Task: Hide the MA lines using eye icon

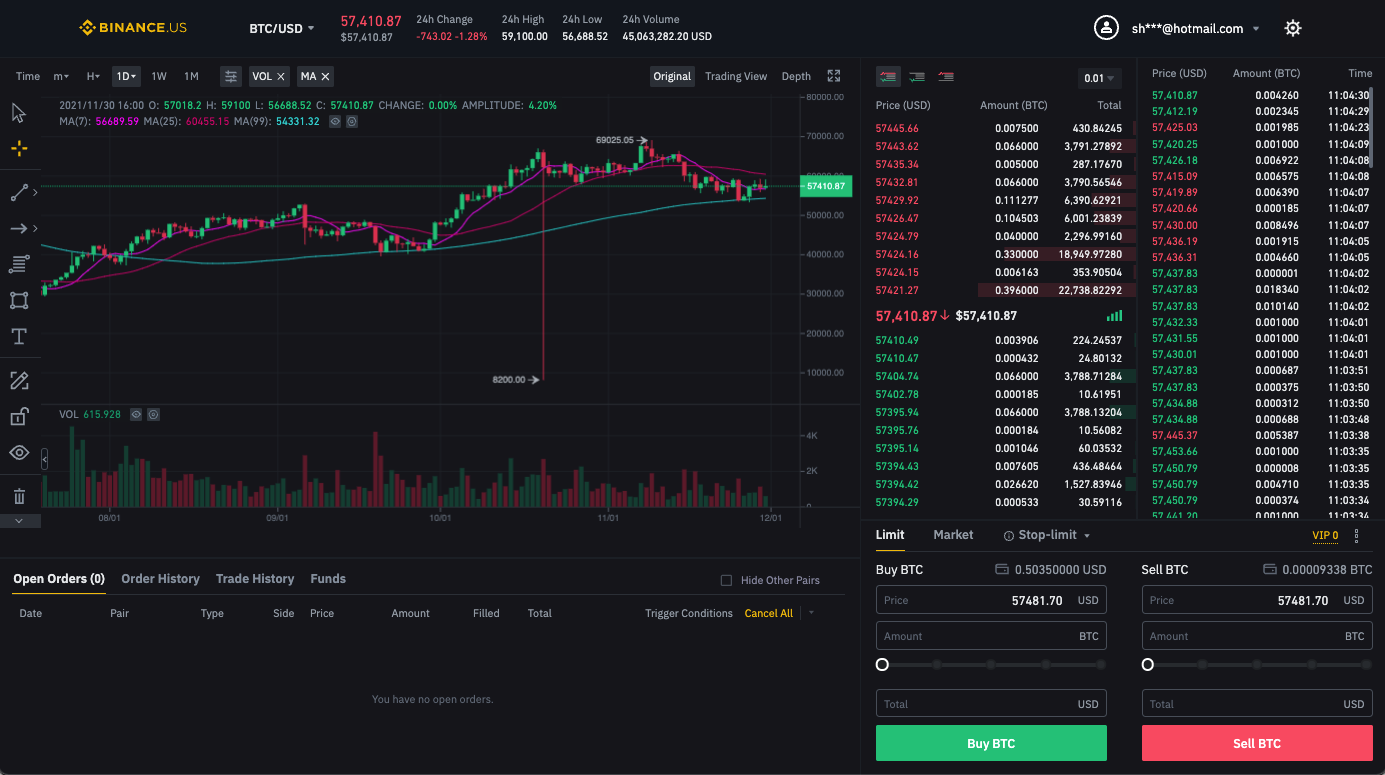Action: [x=336, y=121]
